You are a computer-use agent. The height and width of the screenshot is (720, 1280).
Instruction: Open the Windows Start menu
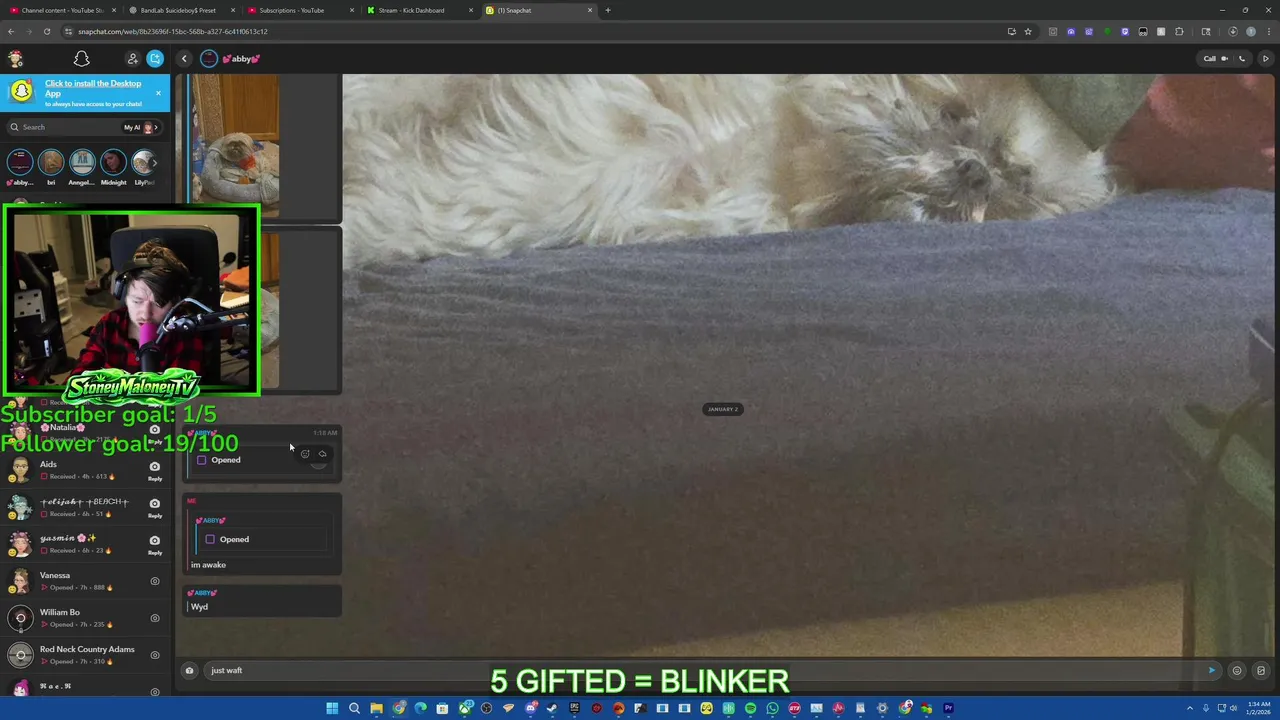pyautogui.click(x=332, y=709)
